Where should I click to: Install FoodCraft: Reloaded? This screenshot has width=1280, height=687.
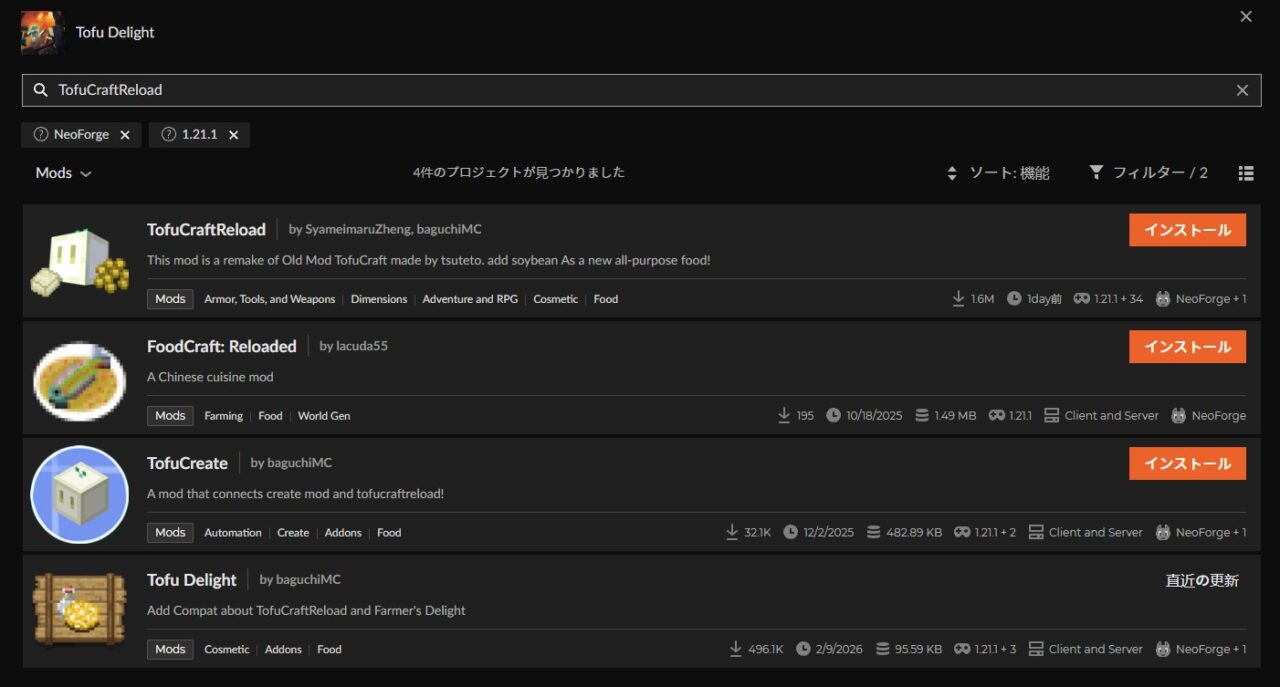click(1187, 347)
